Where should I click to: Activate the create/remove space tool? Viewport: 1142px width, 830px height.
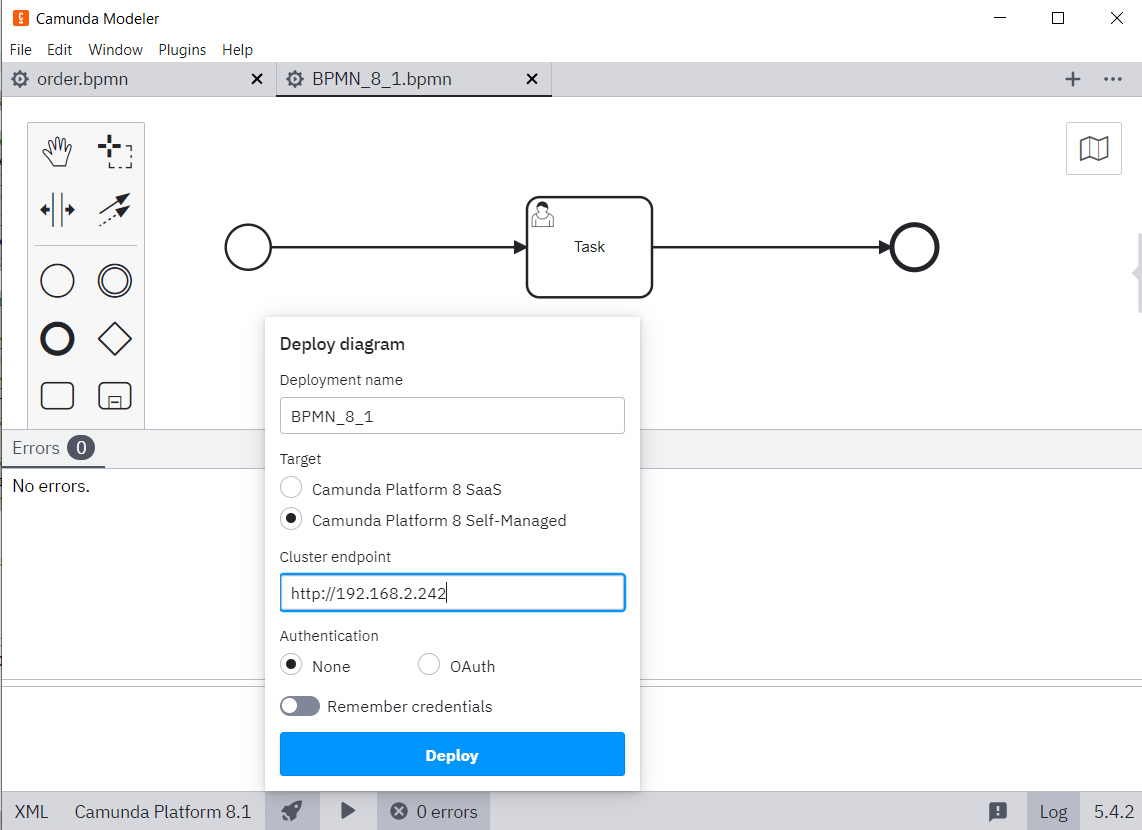click(x=57, y=210)
